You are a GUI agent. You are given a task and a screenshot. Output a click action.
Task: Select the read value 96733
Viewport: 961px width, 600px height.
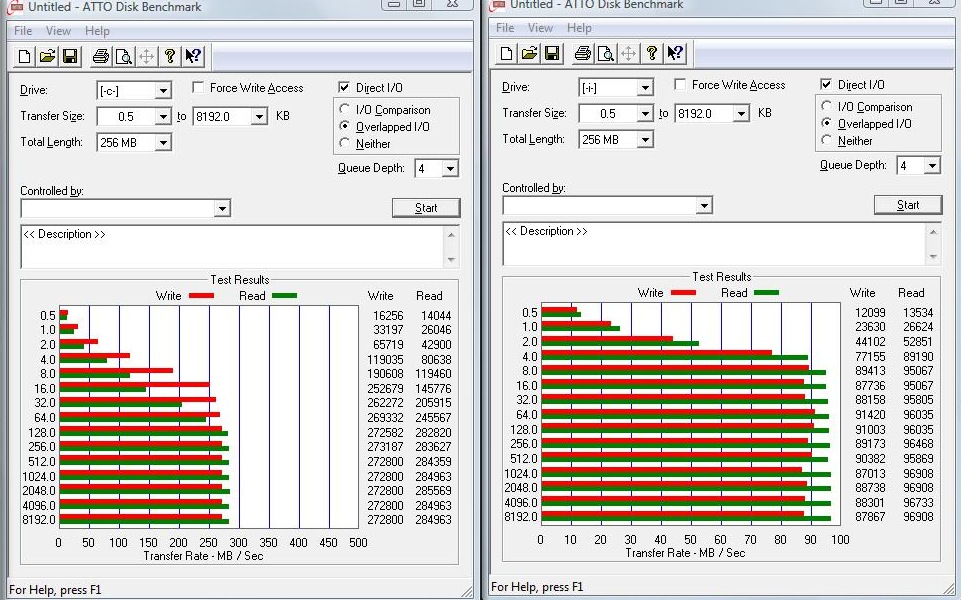point(918,503)
